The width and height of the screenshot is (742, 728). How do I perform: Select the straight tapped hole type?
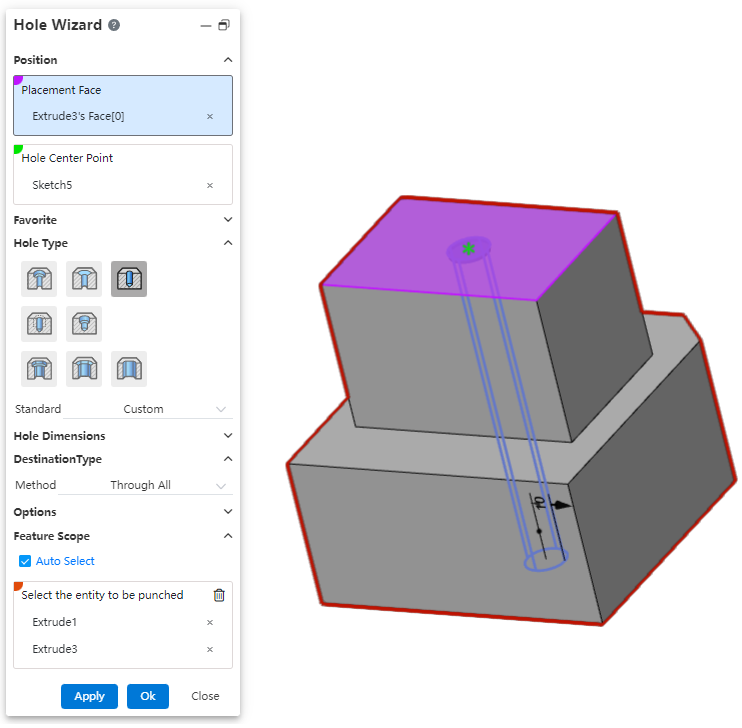pos(38,324)
